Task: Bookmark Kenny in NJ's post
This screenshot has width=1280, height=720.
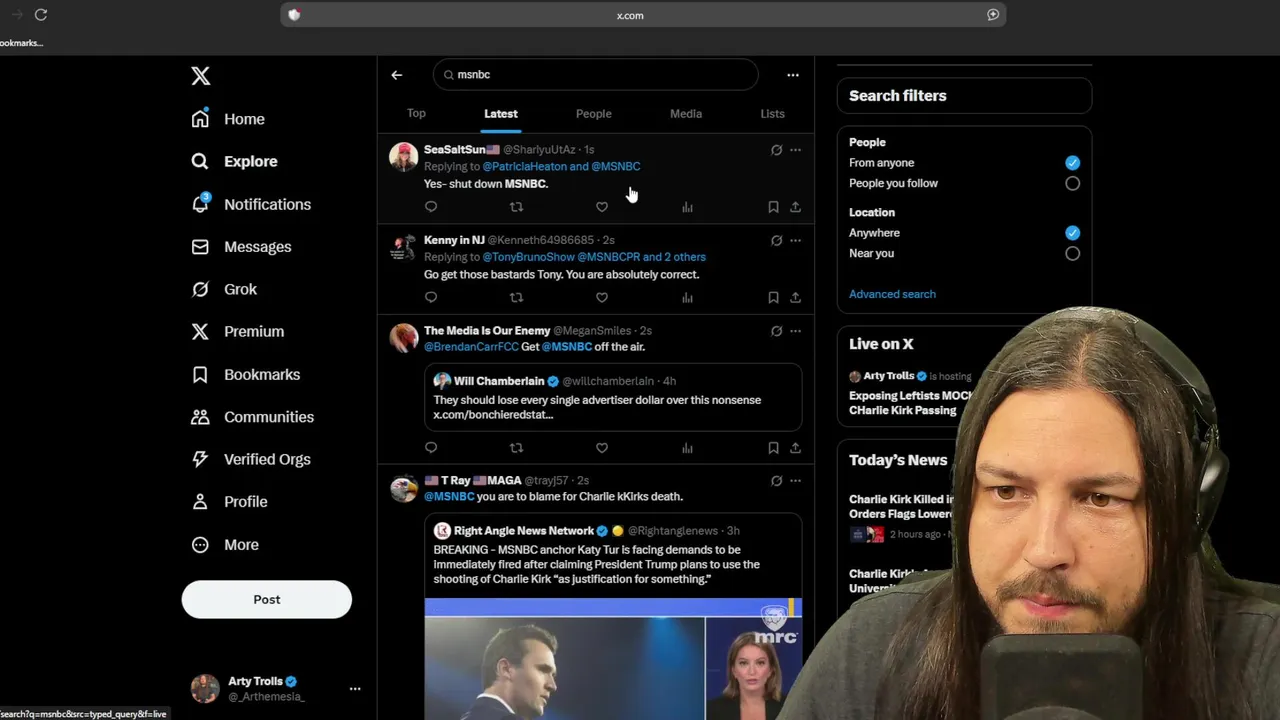Action: 773,297
